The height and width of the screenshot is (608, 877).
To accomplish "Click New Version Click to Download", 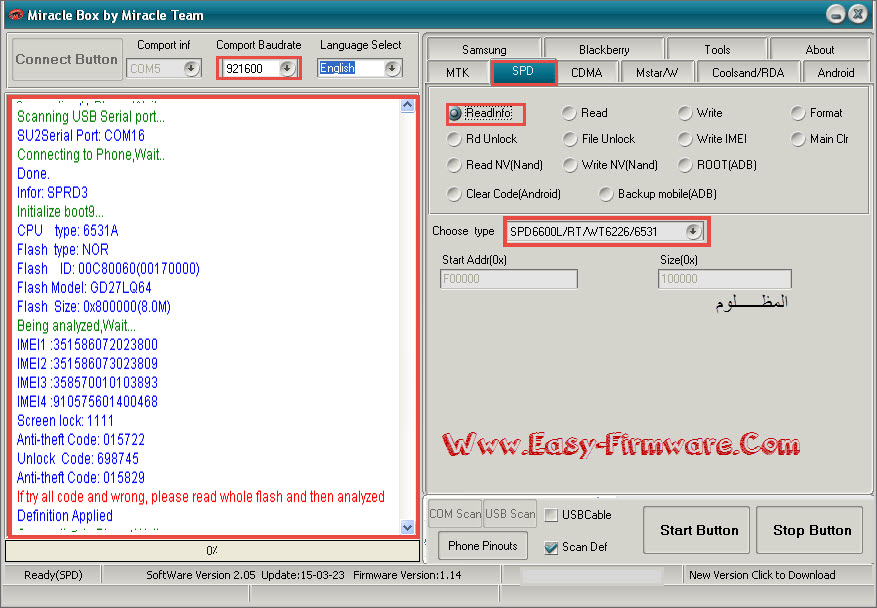I will pyautogui.click(x=762, y=575).
